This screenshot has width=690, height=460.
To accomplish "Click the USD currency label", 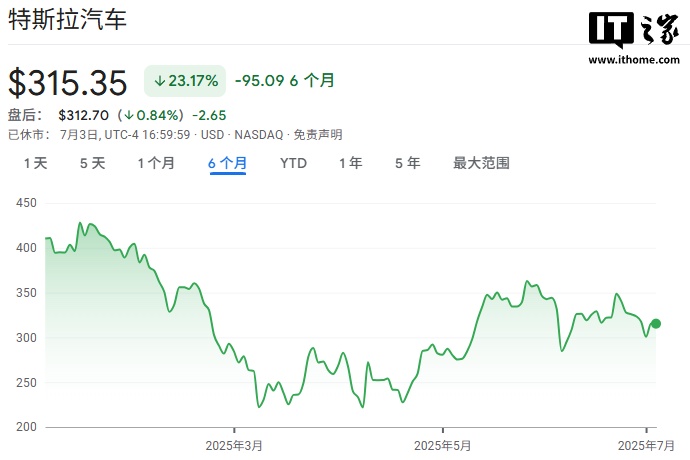I will (213, 135).
